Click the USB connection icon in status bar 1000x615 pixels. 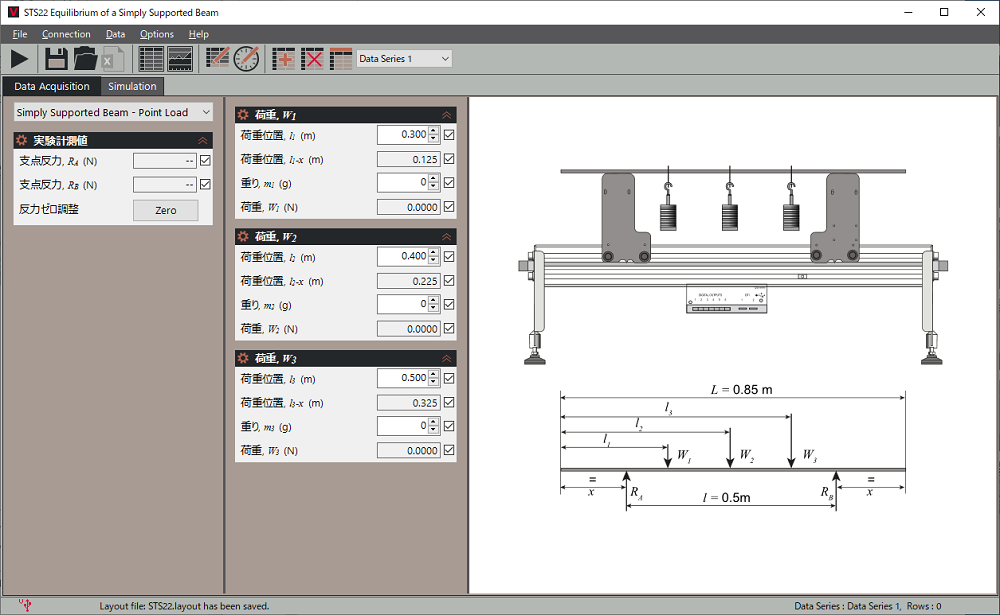[x=26, y=605]
